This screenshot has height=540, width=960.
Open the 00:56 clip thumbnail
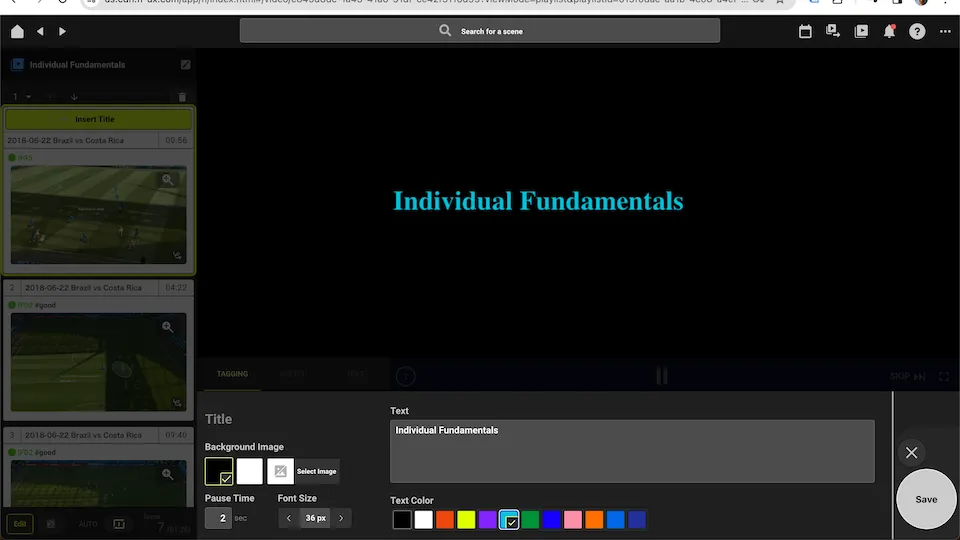pyautogui.click(x=99, y=215)
